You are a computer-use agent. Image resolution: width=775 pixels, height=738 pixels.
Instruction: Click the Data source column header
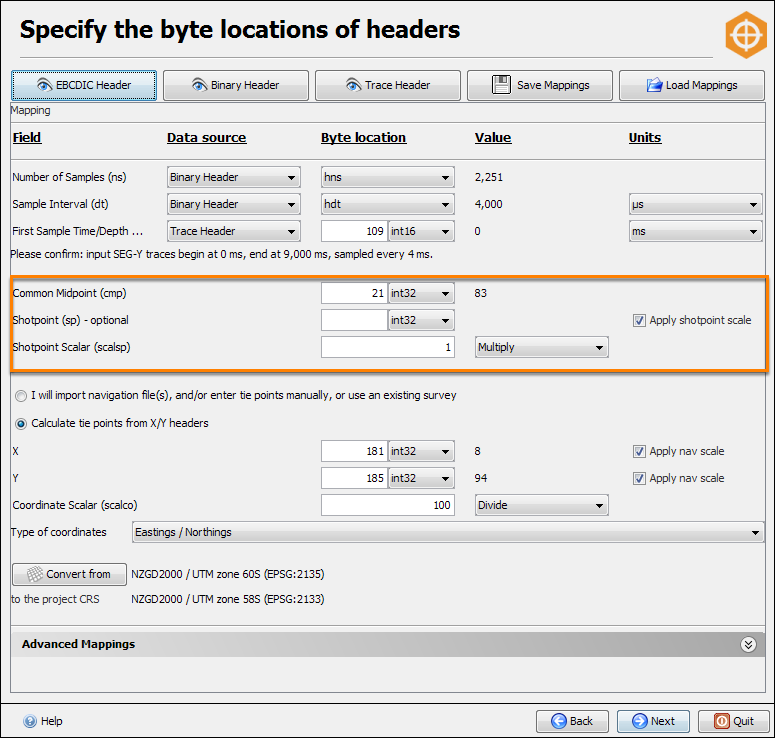click(x=207, y=138)
